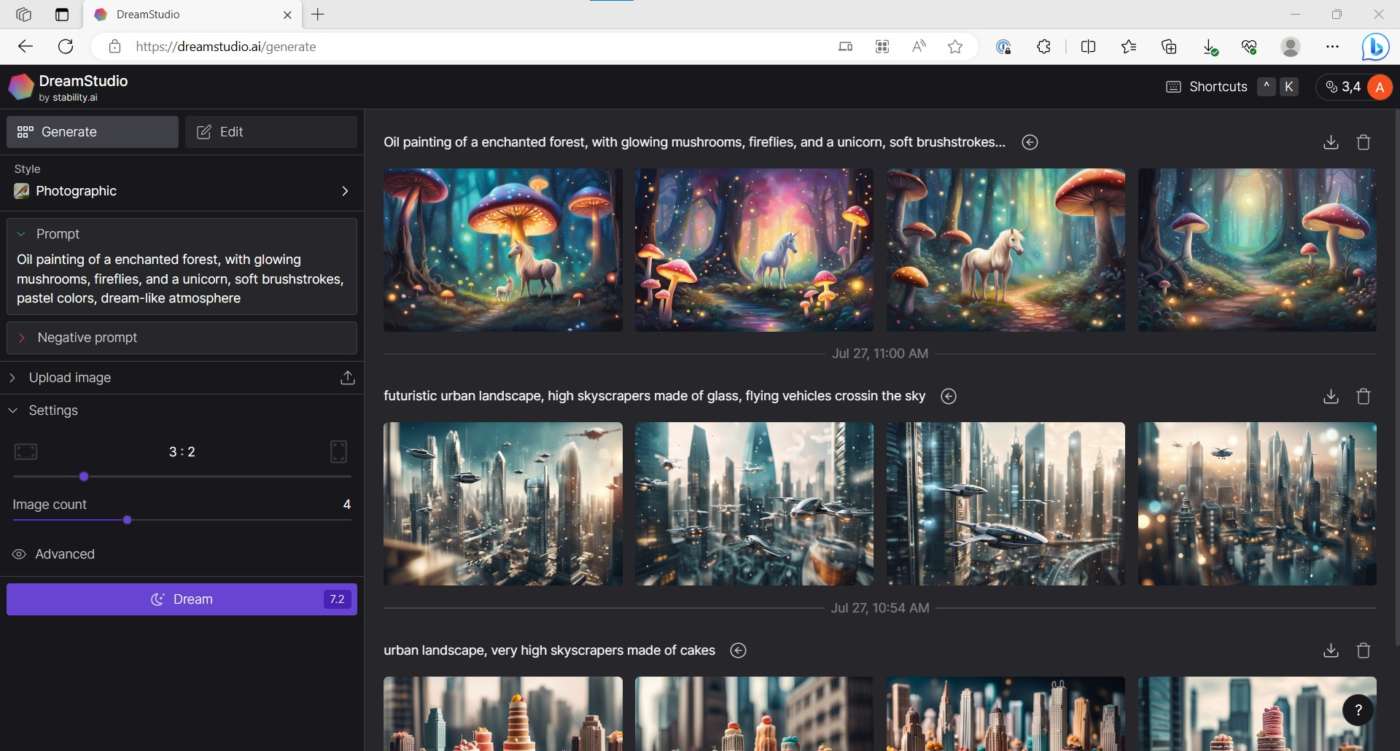Download the cake skyscrapers image set
Image resolution: width=1400 pixels, height=751 pixels.
pos(1330,650)
